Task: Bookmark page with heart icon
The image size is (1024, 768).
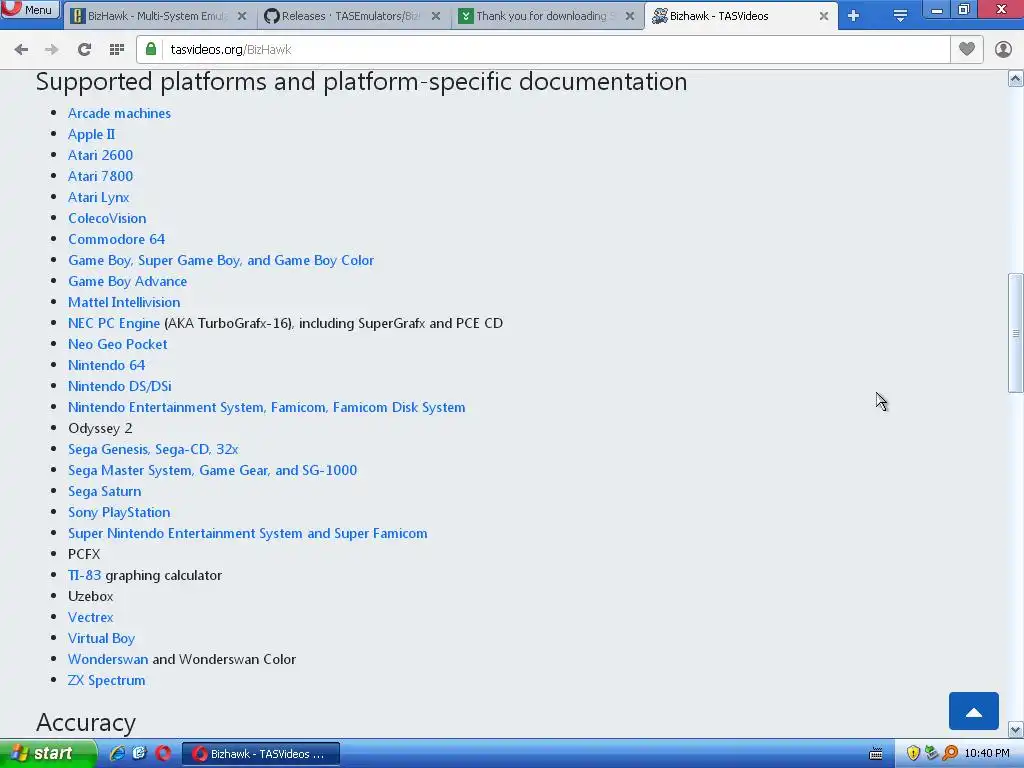Action: [x=967, y=49]
